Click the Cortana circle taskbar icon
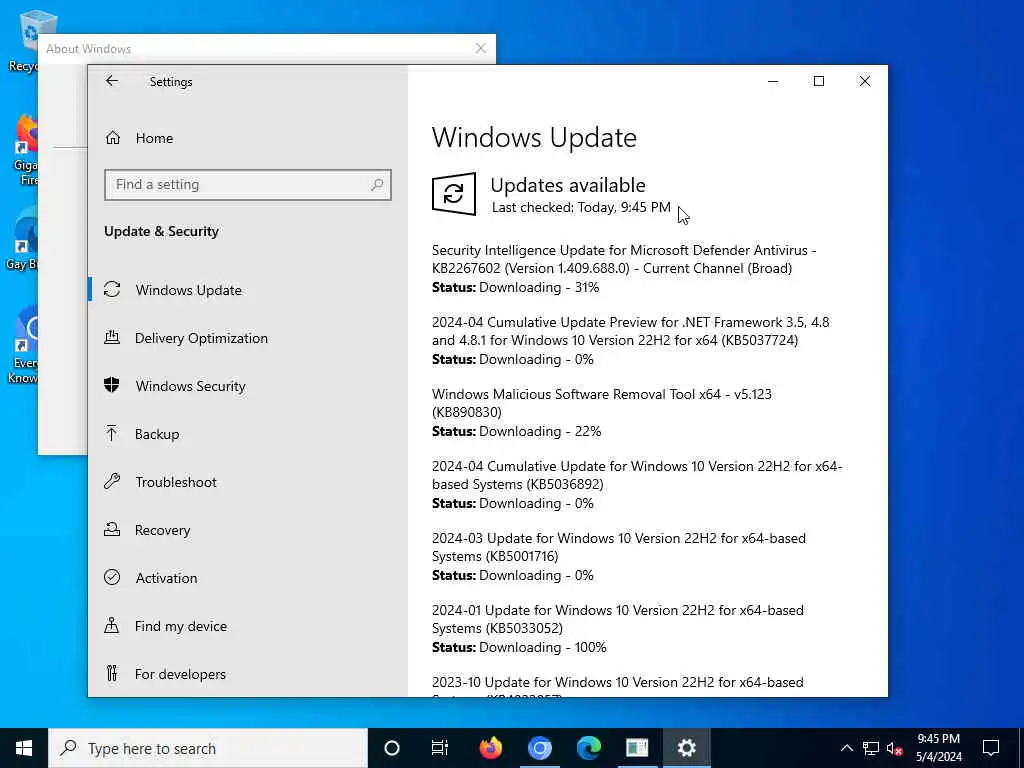 point(392,748)
